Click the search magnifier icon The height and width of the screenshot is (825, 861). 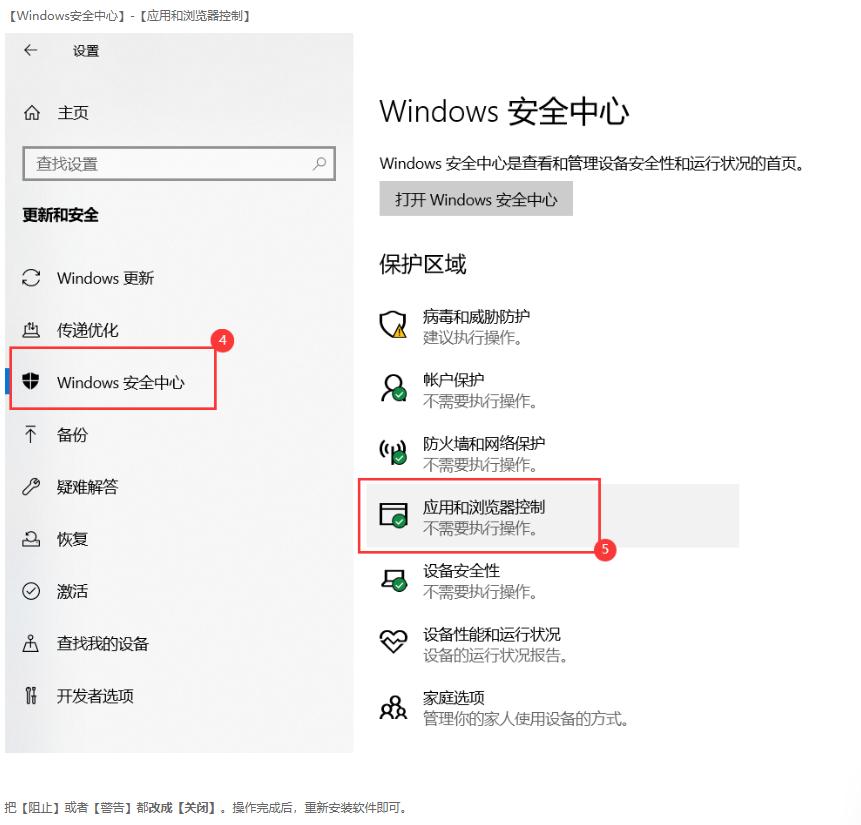319,164
